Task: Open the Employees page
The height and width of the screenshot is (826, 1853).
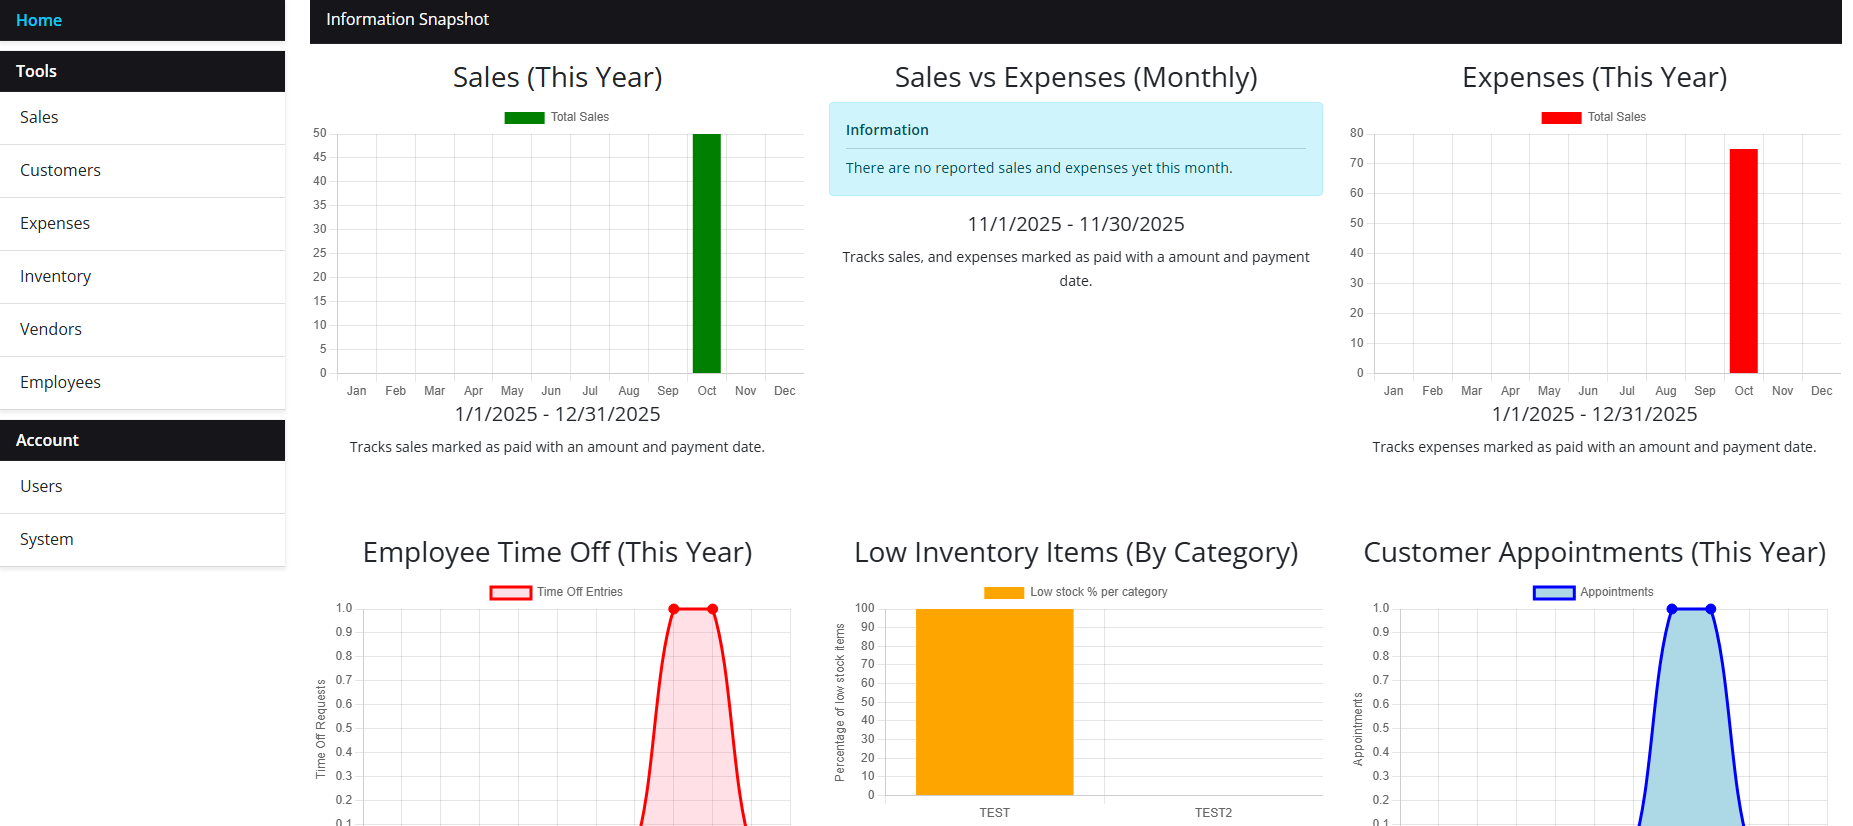Action: tap(60, 382)
